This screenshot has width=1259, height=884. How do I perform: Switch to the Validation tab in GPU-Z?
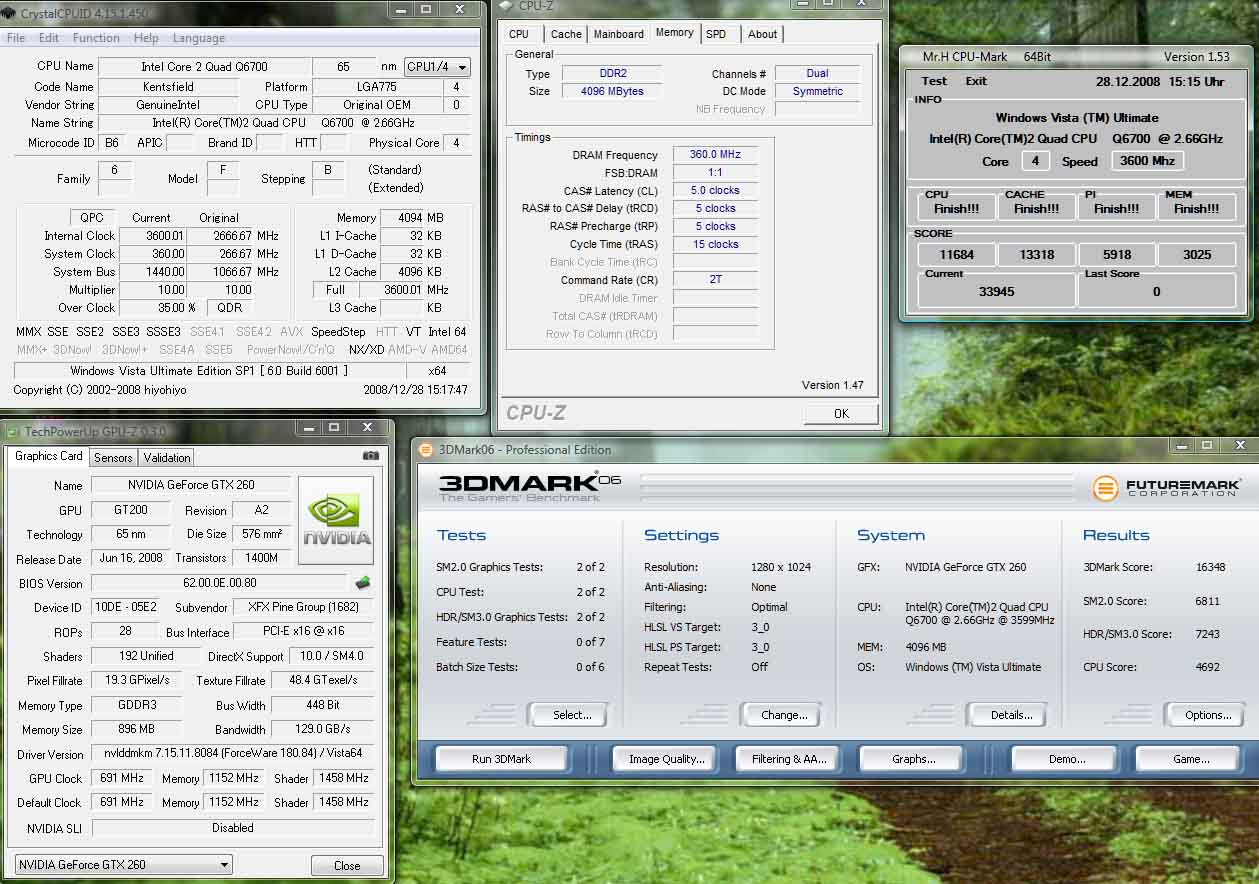click(167, 458)
